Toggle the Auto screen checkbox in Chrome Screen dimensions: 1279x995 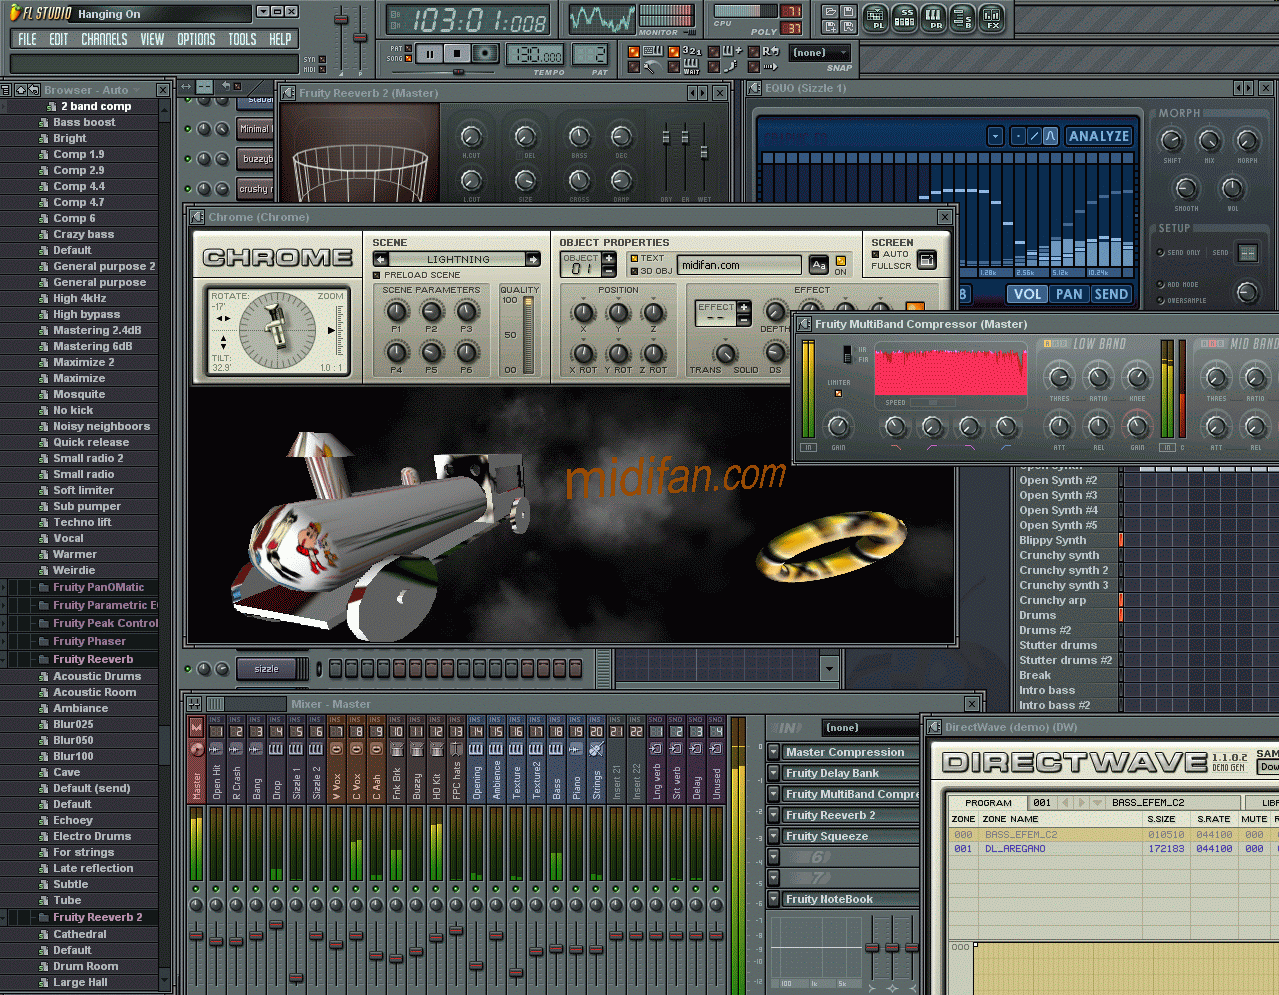pos(875,254)
